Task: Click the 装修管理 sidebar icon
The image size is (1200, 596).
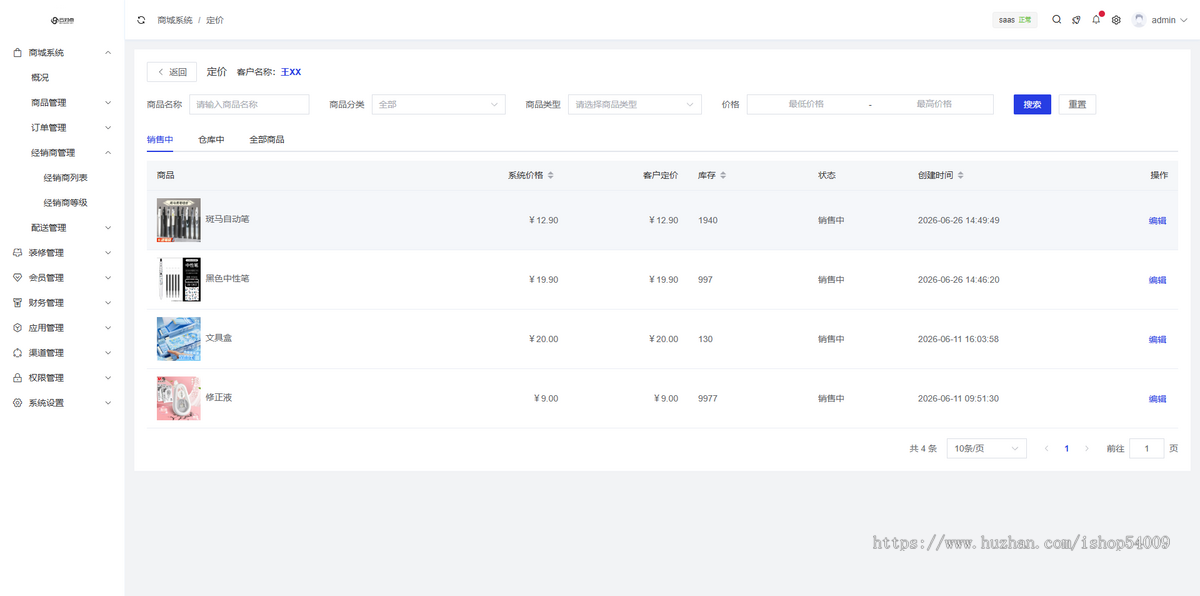Action: click(18, 253)
